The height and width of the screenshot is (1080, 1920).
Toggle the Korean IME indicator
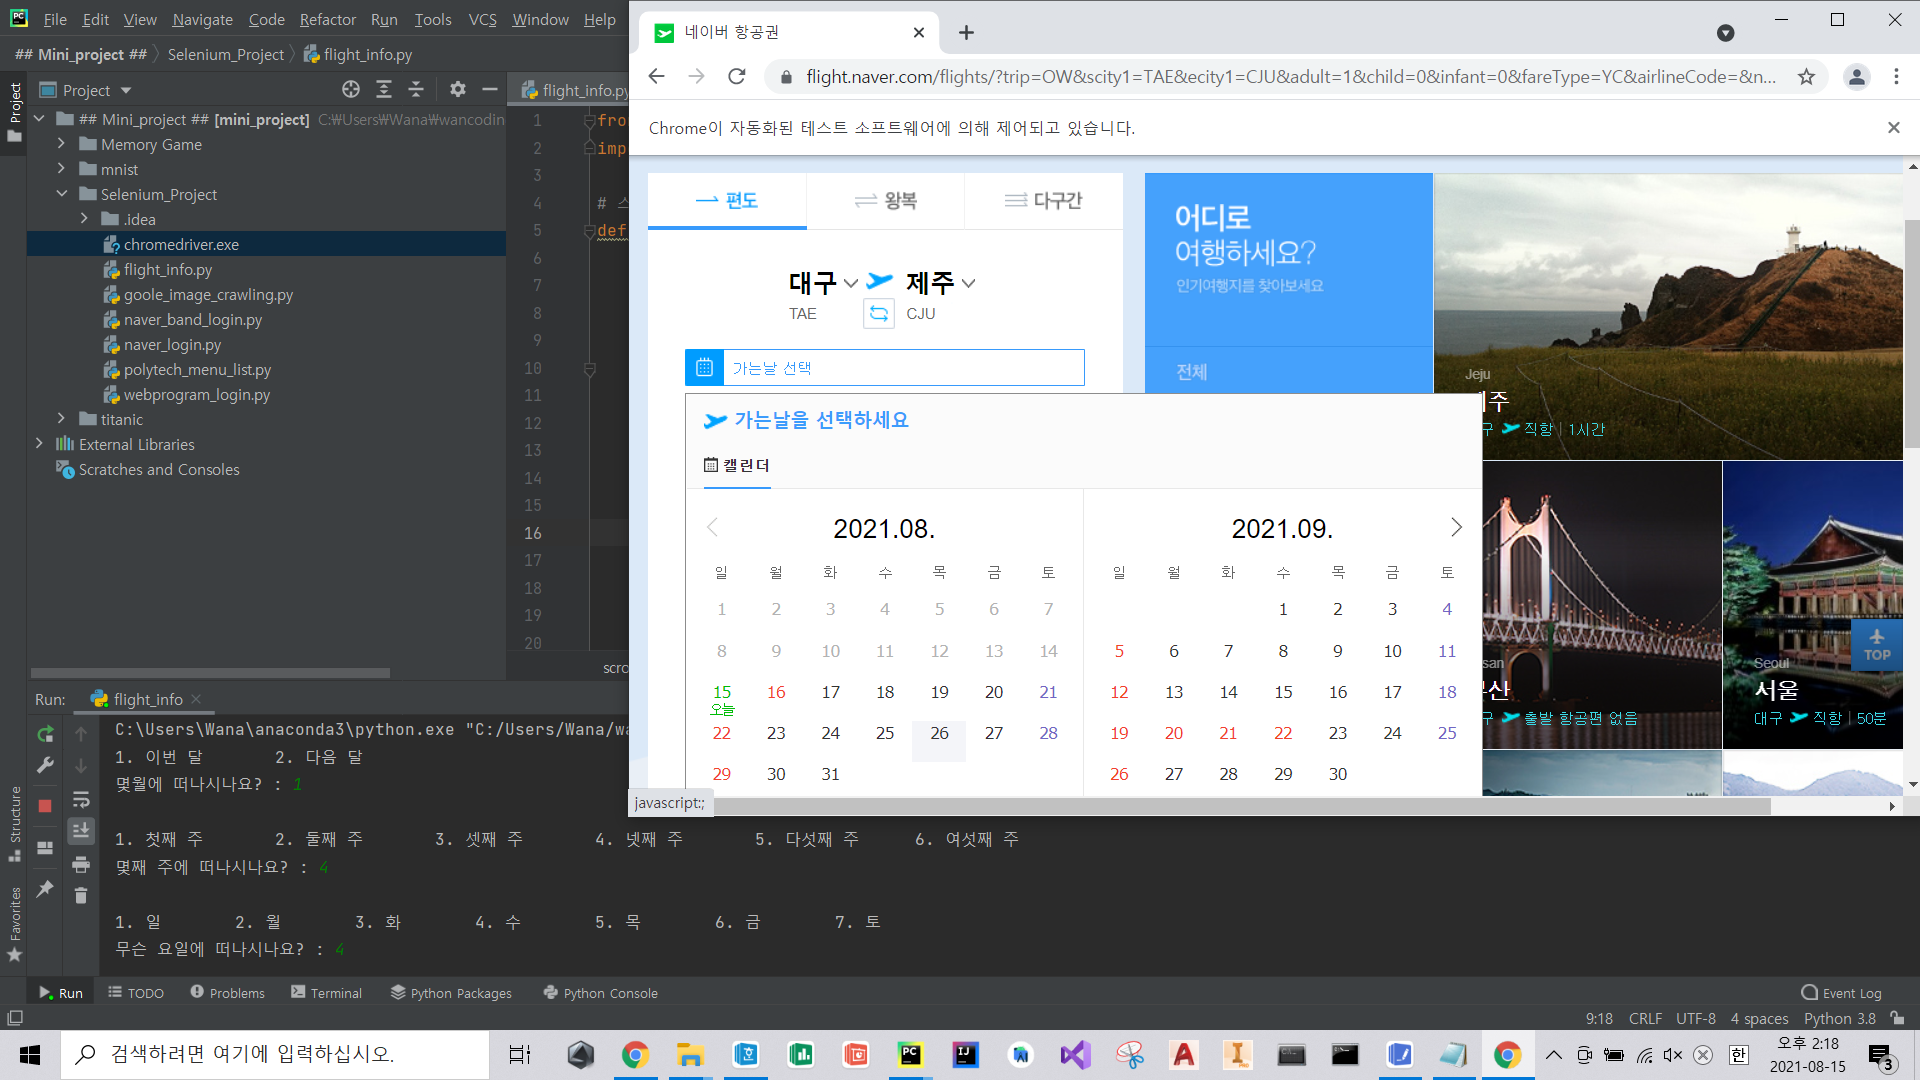(x=1739, y=1055)
